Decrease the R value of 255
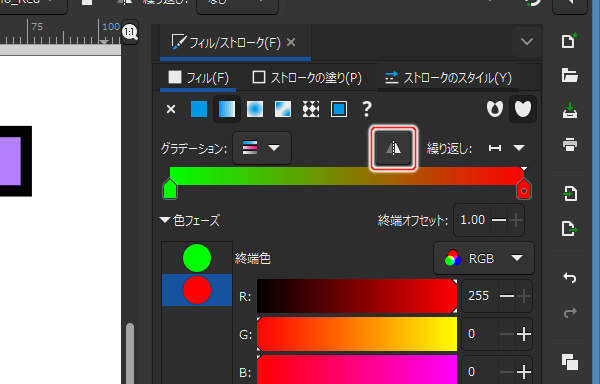Viewport: 600px width, 384px height. tap(507, 296)
